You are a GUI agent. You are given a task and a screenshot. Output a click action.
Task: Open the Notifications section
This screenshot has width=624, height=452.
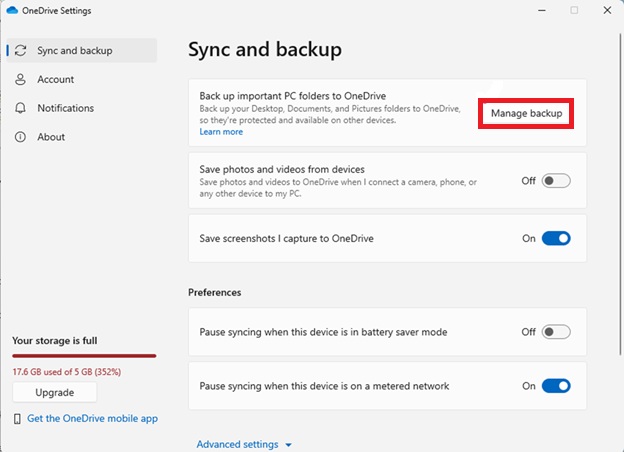click(82, 108)
